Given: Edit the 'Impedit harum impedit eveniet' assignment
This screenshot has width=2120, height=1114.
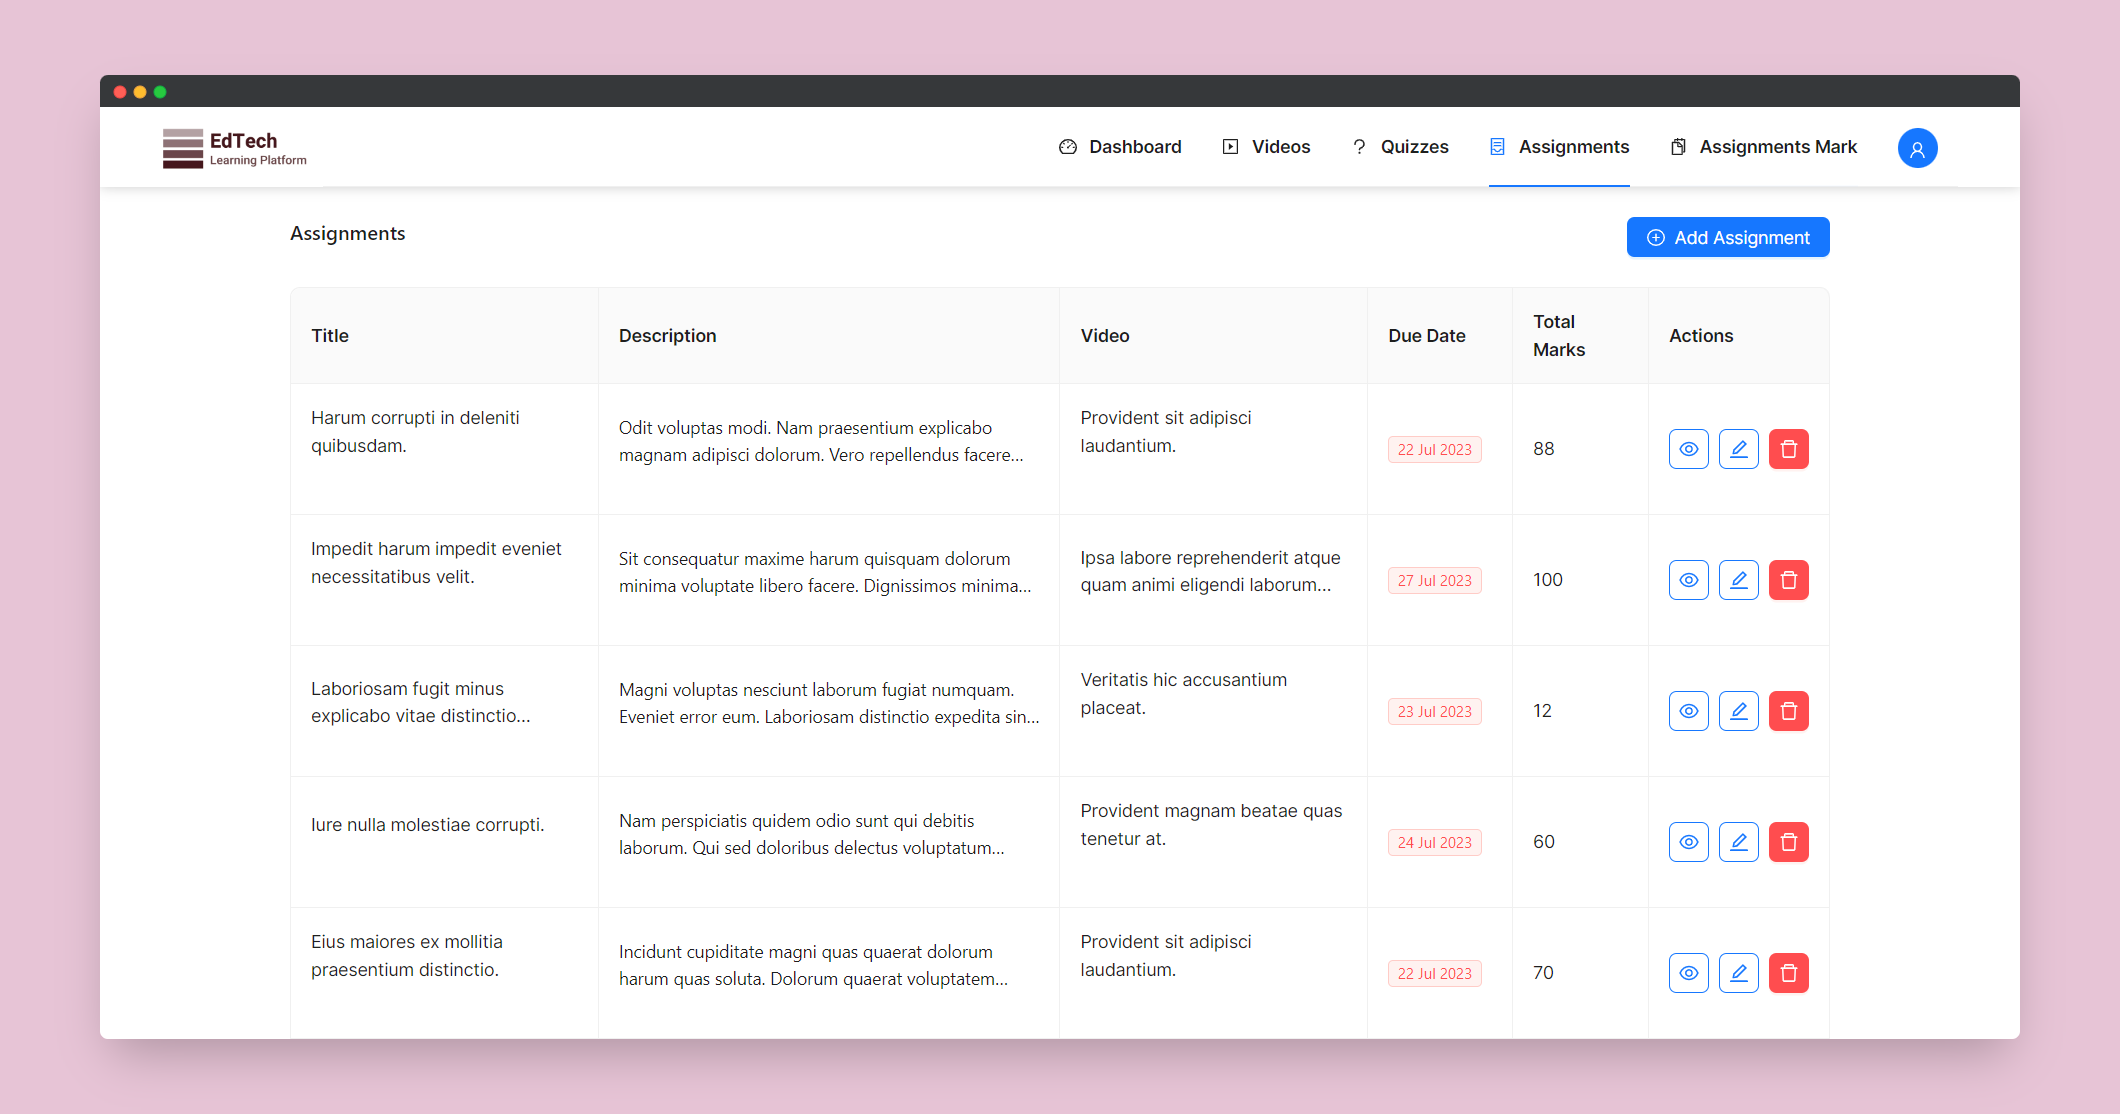Looking at the screenshot, I should (1738, 580).
